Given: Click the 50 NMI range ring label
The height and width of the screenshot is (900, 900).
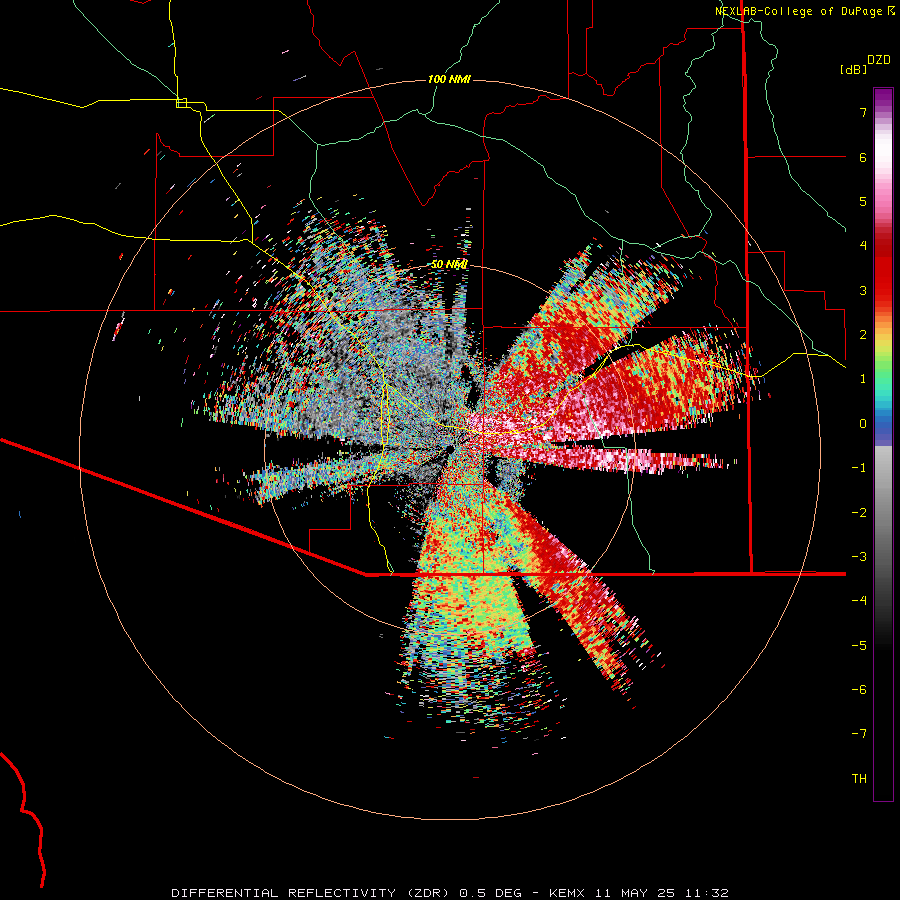Looking at the screenshot, I should click(449, 265).
